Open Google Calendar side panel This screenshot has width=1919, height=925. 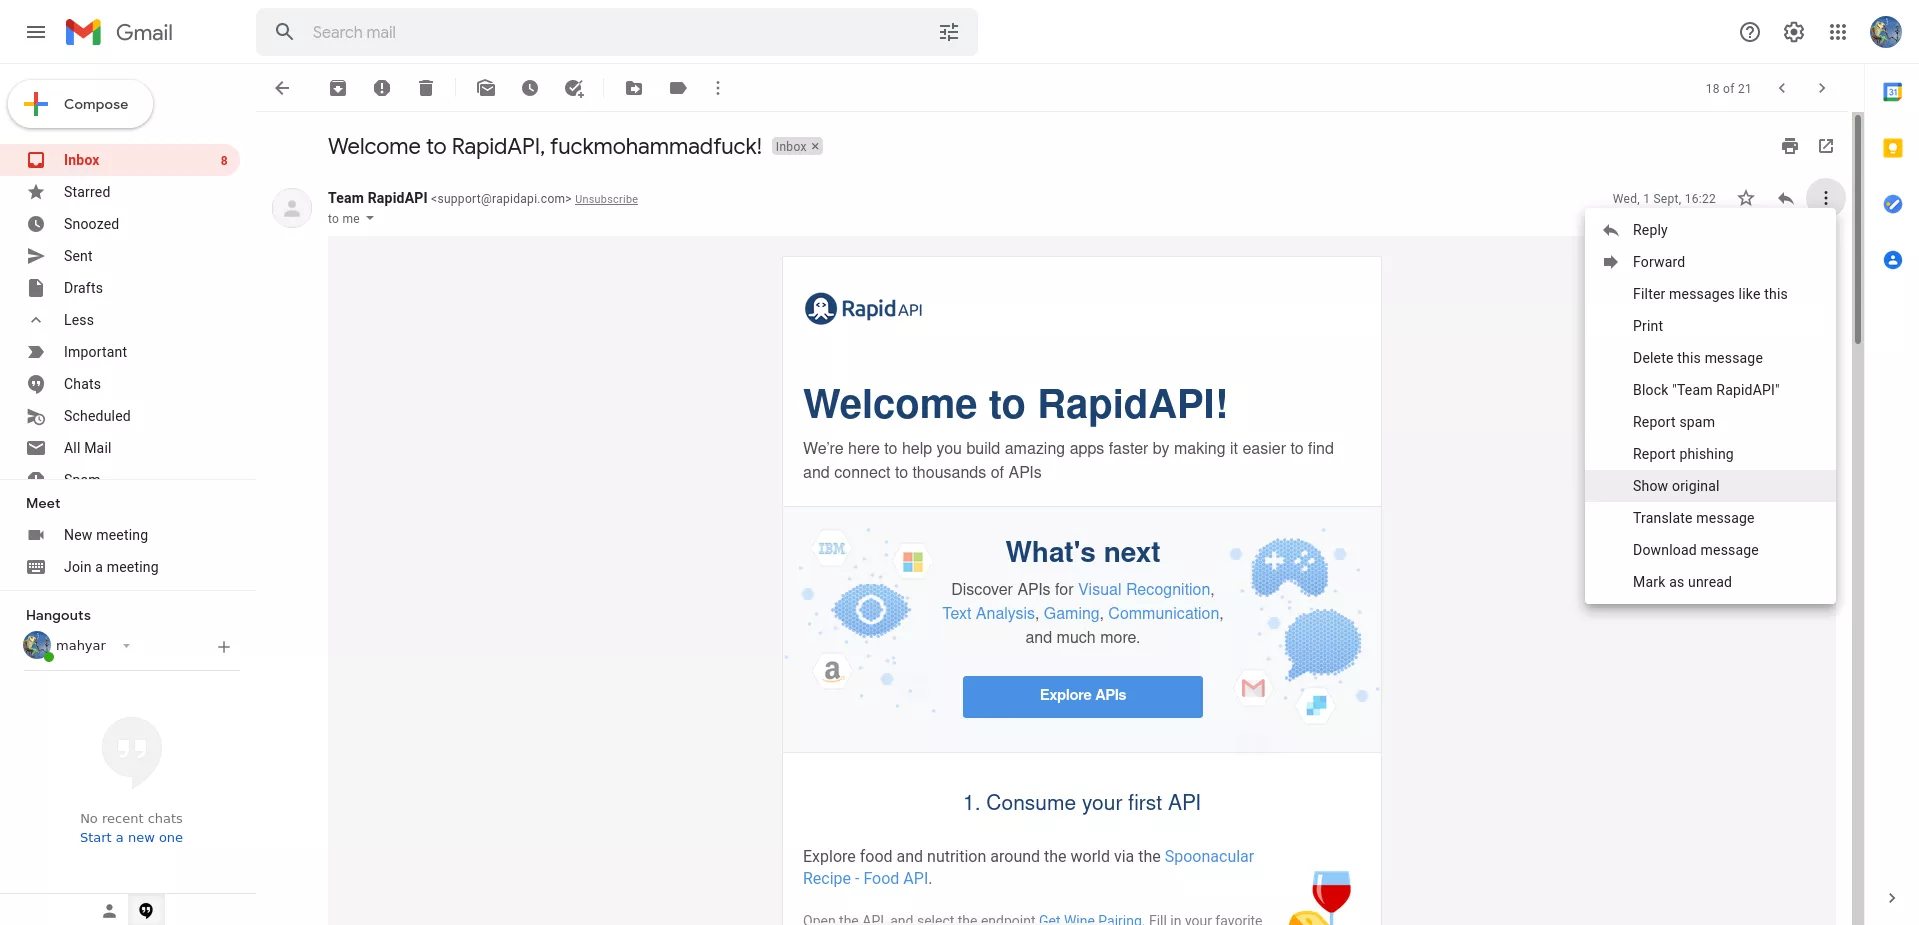(1893, 92)
